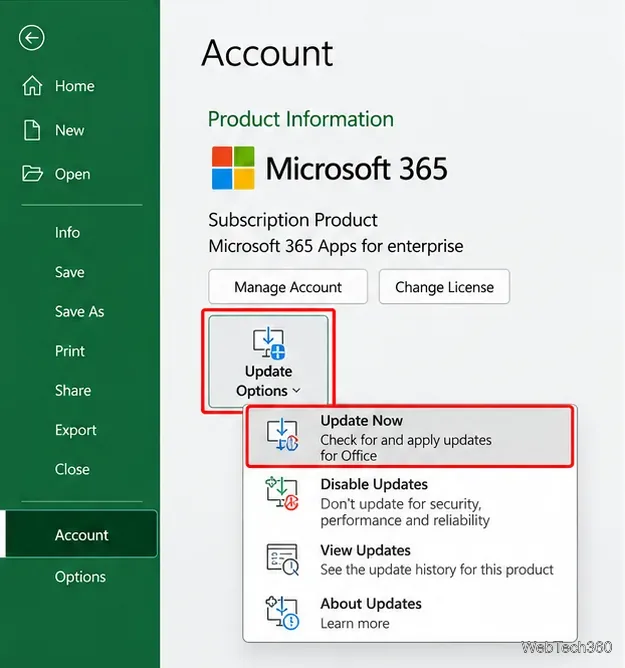Open the Print section
Viewport: 625px width, 668px height.
(x=70, y=351)
